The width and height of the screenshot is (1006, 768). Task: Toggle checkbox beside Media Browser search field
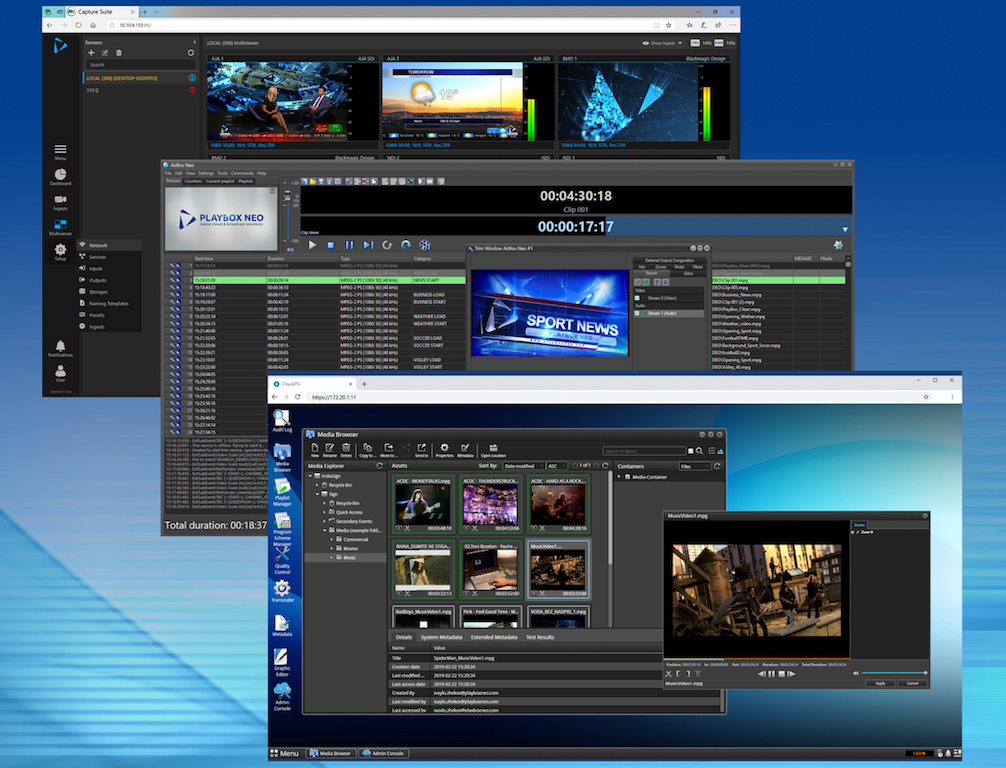pyautogui.click(x=690, y=451)
